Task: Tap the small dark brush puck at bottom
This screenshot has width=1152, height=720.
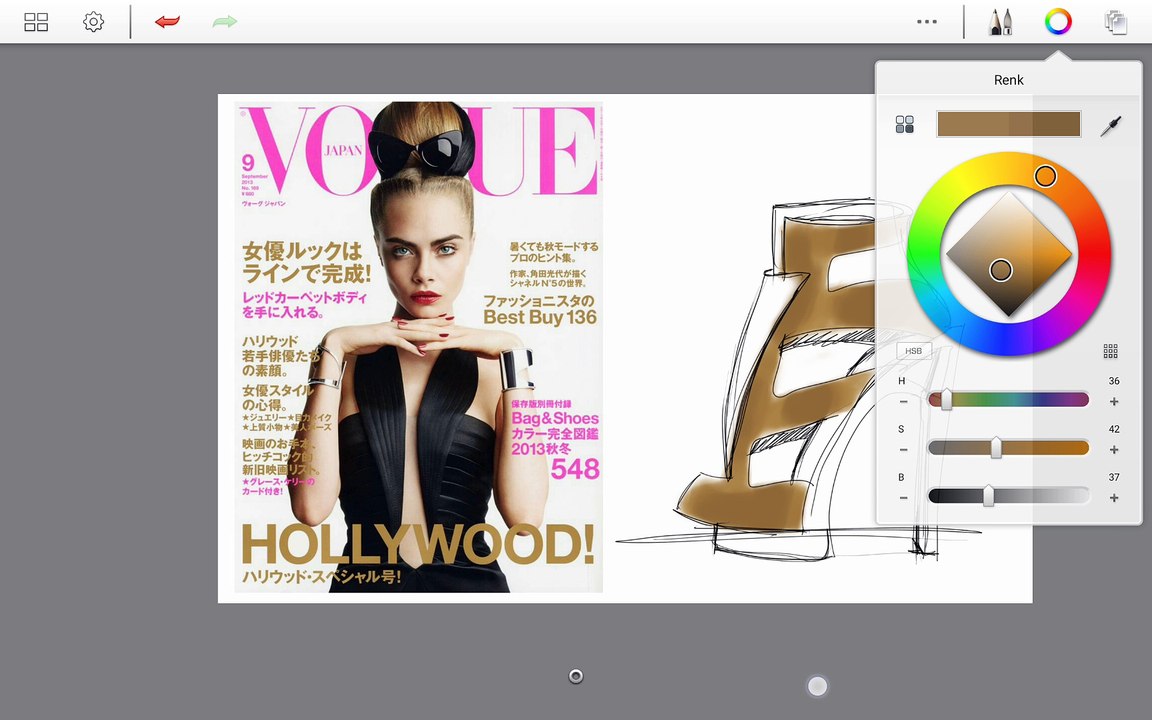Action: [x=576, y=677]
